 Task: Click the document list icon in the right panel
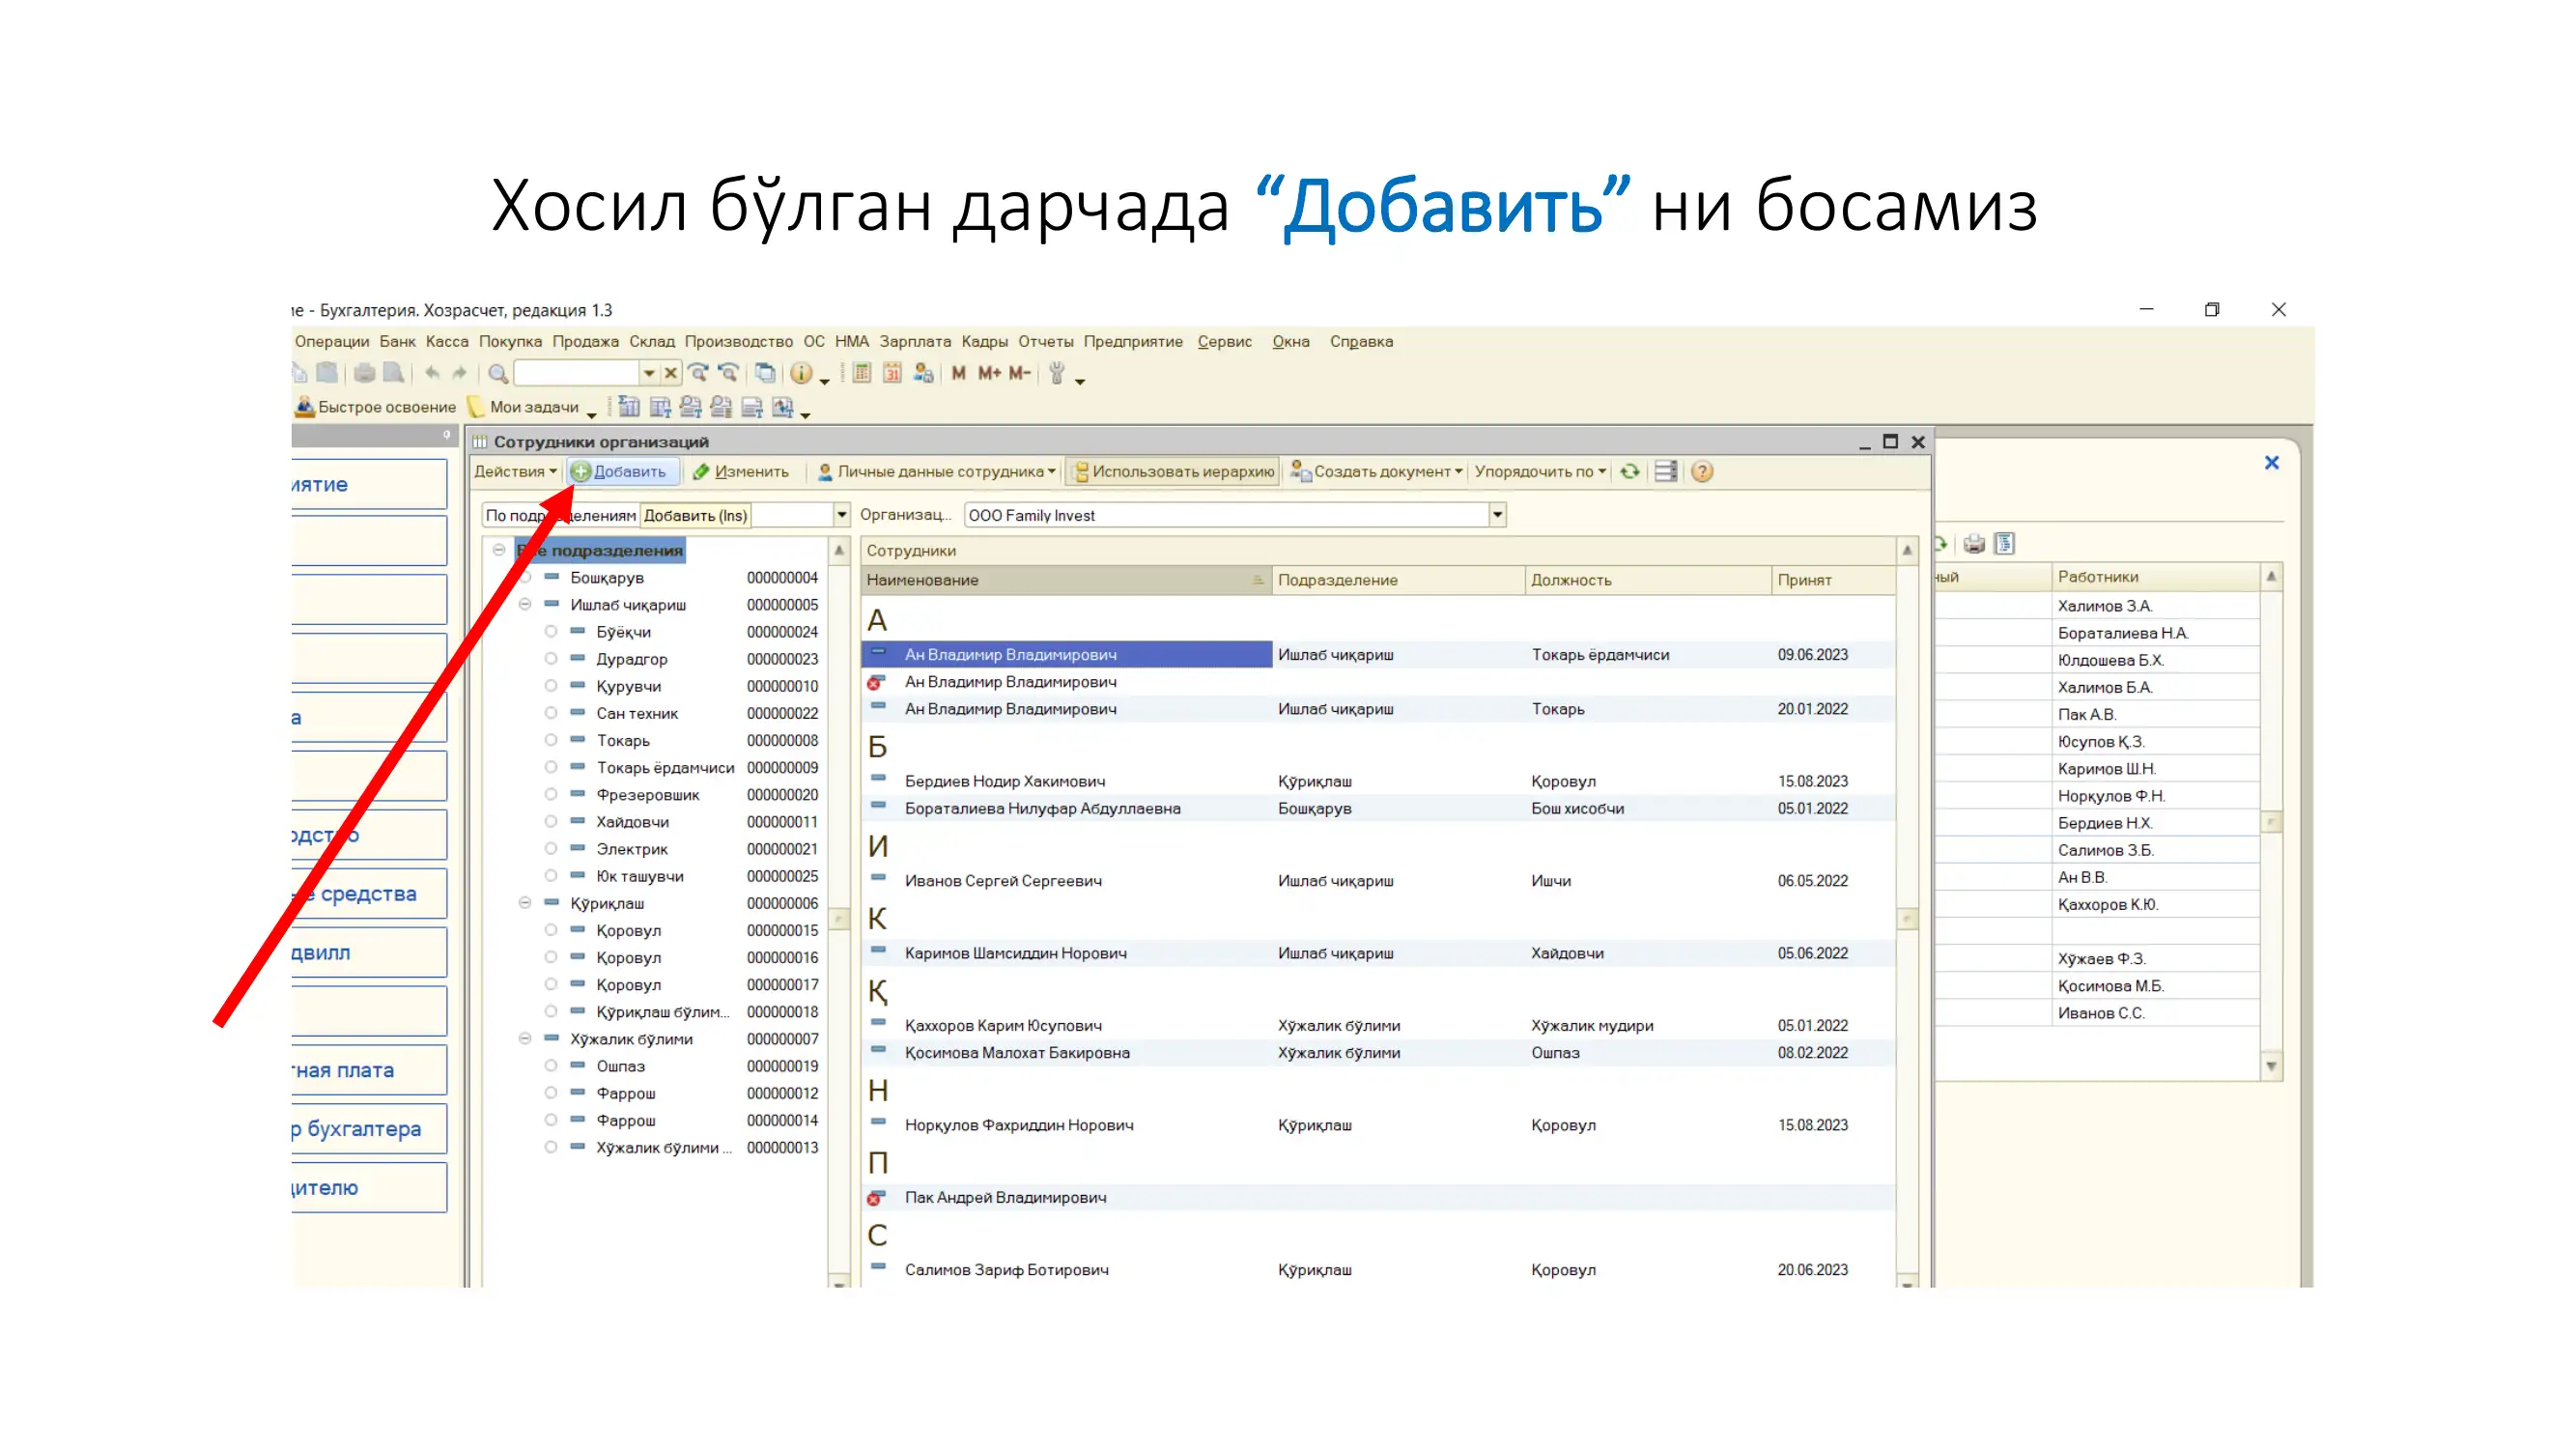point(2004,544)
